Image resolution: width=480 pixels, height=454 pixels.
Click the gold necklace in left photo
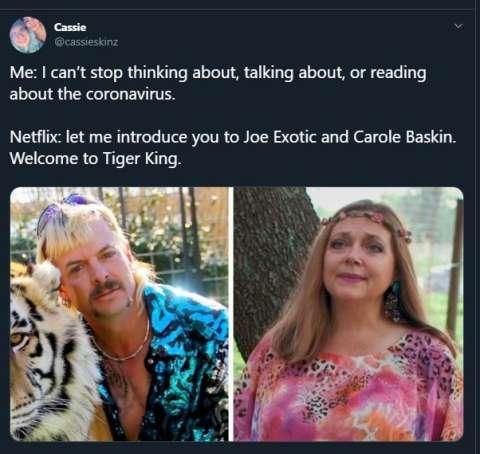123,347
